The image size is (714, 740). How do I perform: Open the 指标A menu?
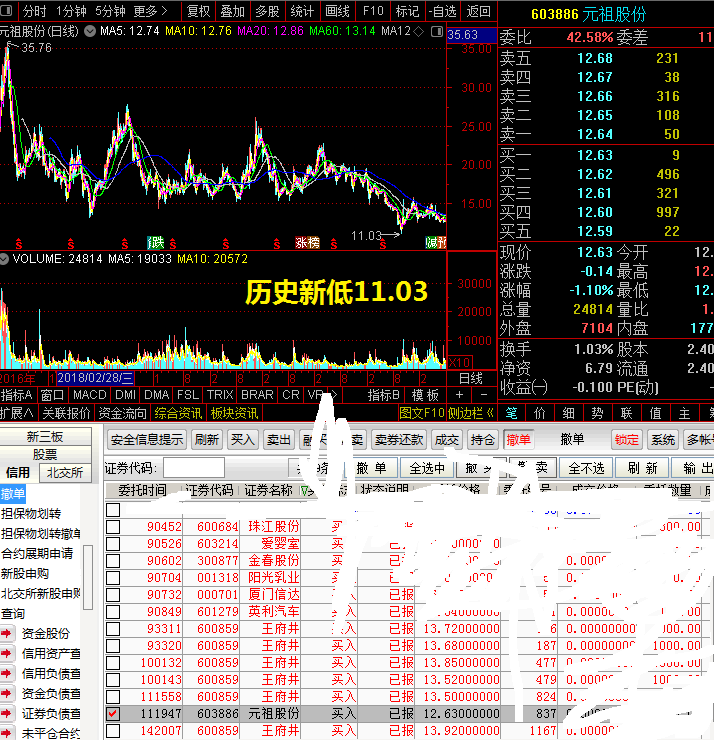click(17, 395)
